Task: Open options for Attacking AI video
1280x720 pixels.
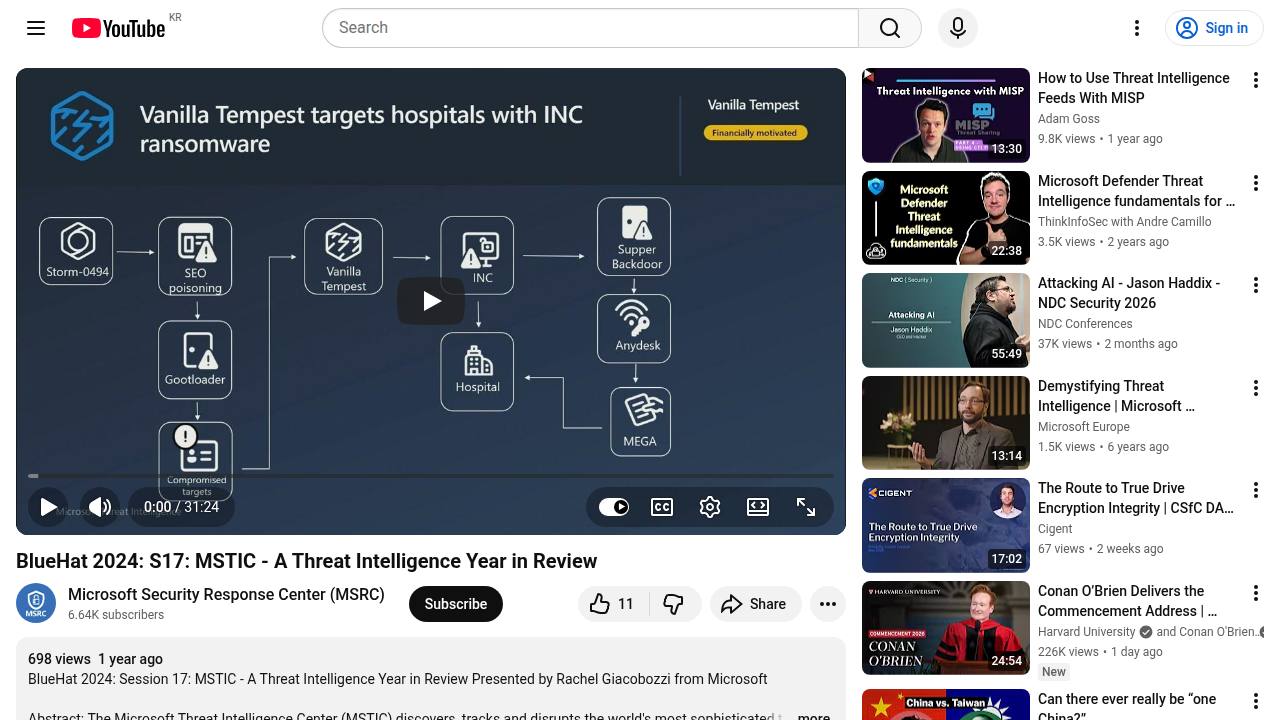Action: 1255,285
